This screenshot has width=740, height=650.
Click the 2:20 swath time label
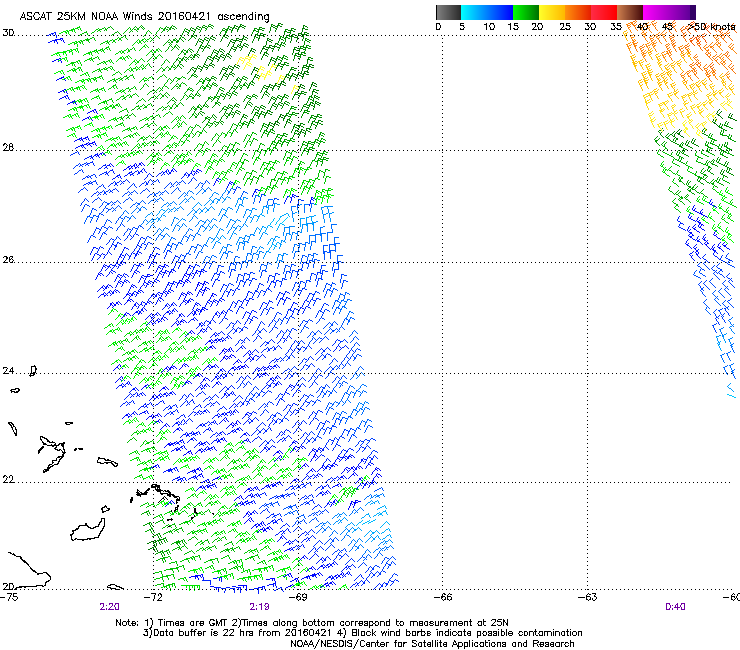(x=109, y=607)
